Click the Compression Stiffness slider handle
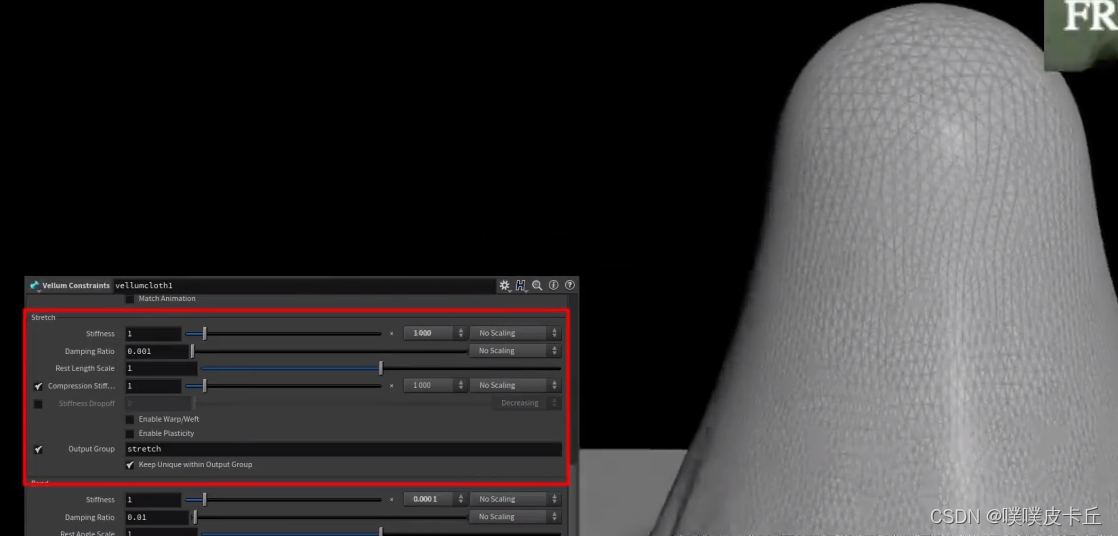Screen dimensions: 1118x536 [205, 386]
